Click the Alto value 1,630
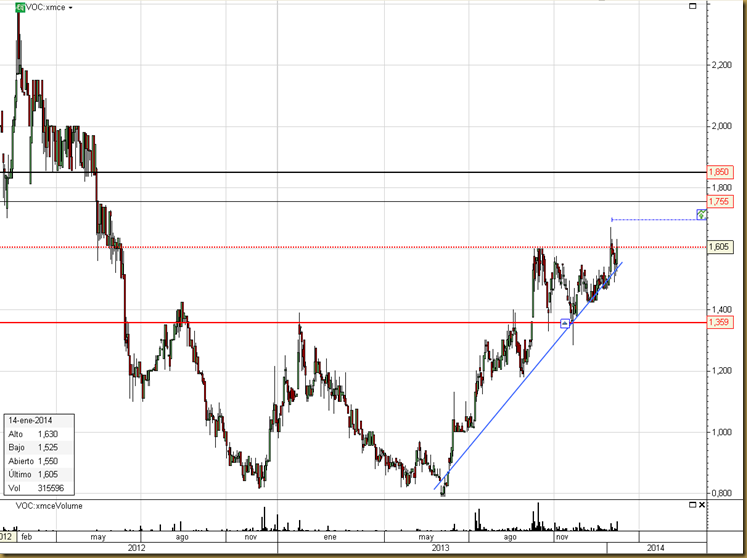 click(x=48, y=434)
